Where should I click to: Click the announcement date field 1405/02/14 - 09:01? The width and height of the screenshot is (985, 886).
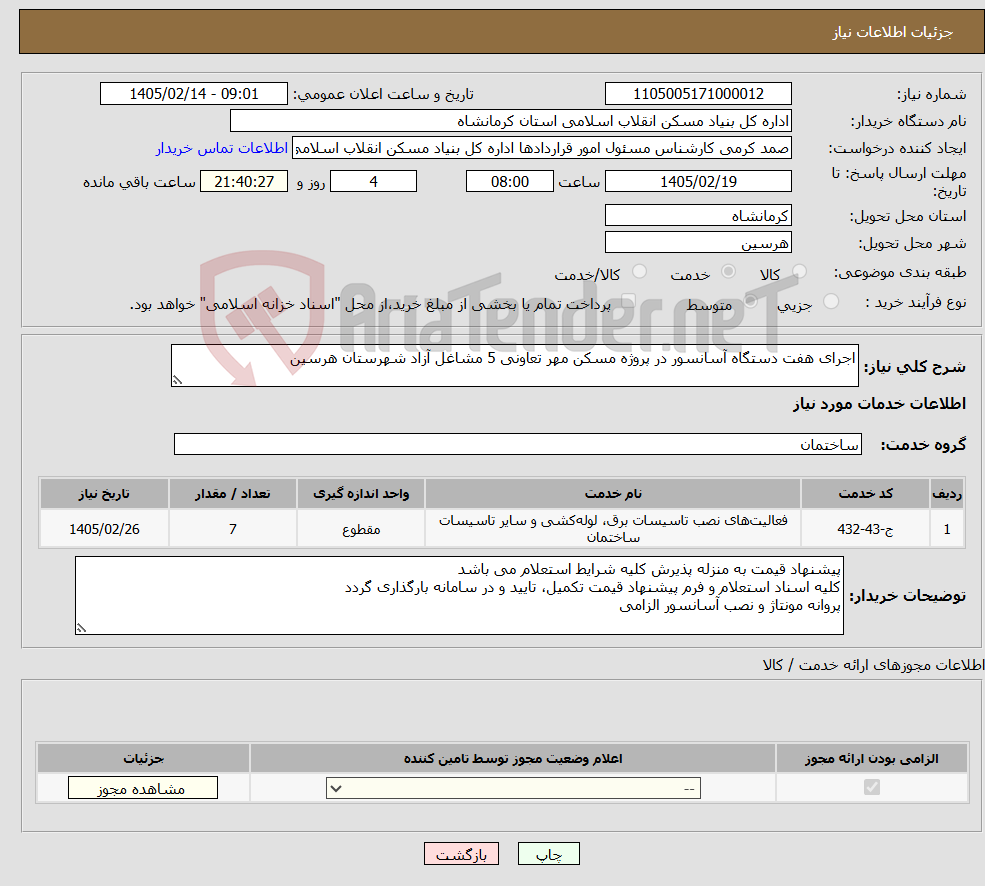(193, 94)
